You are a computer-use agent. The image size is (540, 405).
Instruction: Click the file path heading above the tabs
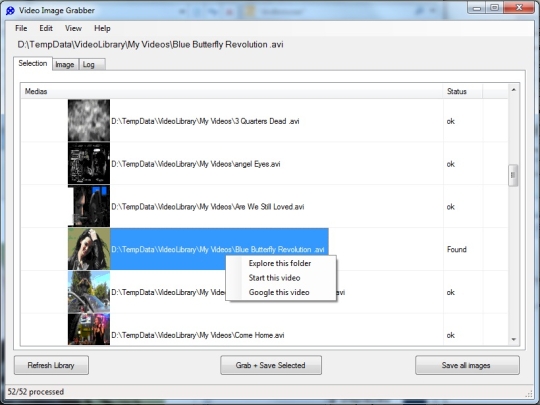(150, 44)
